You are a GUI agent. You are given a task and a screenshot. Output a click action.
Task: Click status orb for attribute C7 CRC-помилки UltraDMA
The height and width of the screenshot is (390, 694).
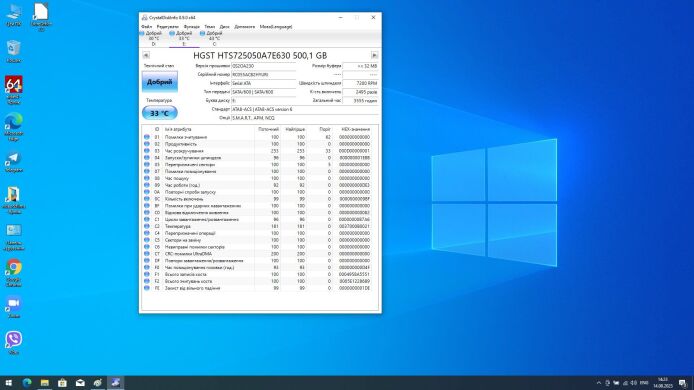point(147,254)
